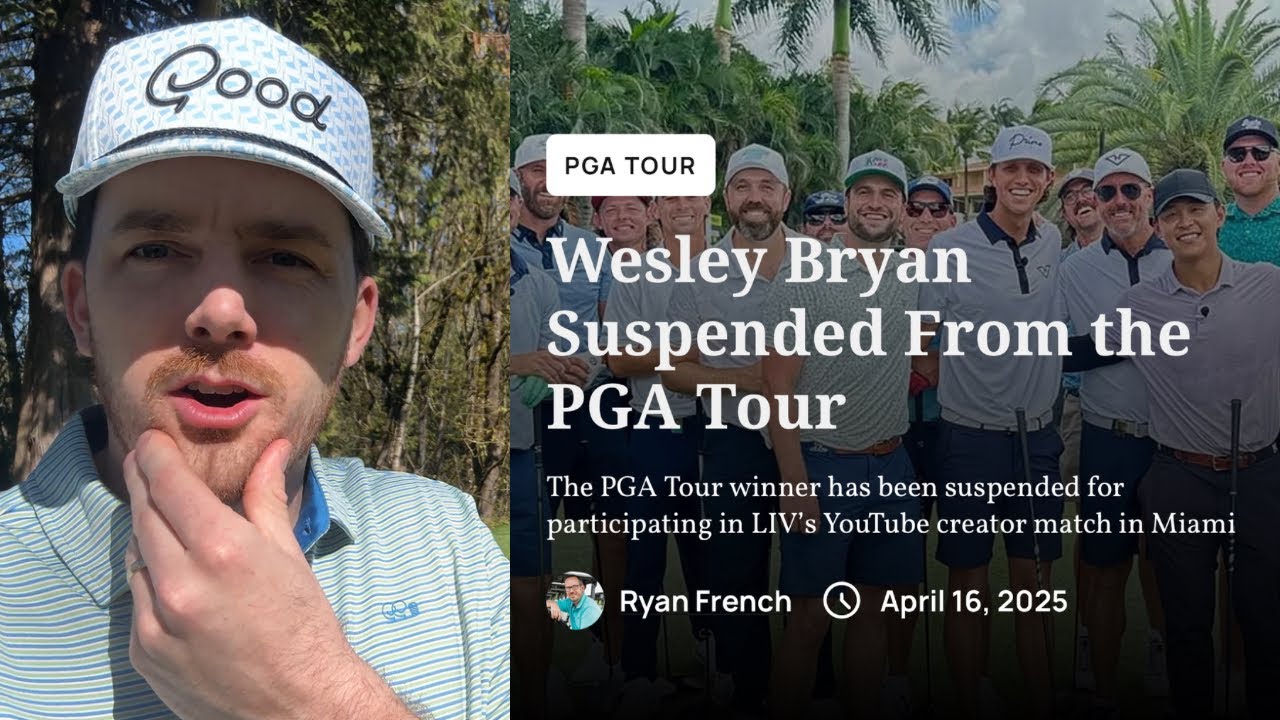The width and height of the screenshot is (1280, 720).
Task: Click the small logo on striped polo chest
Action: (400, 610)
